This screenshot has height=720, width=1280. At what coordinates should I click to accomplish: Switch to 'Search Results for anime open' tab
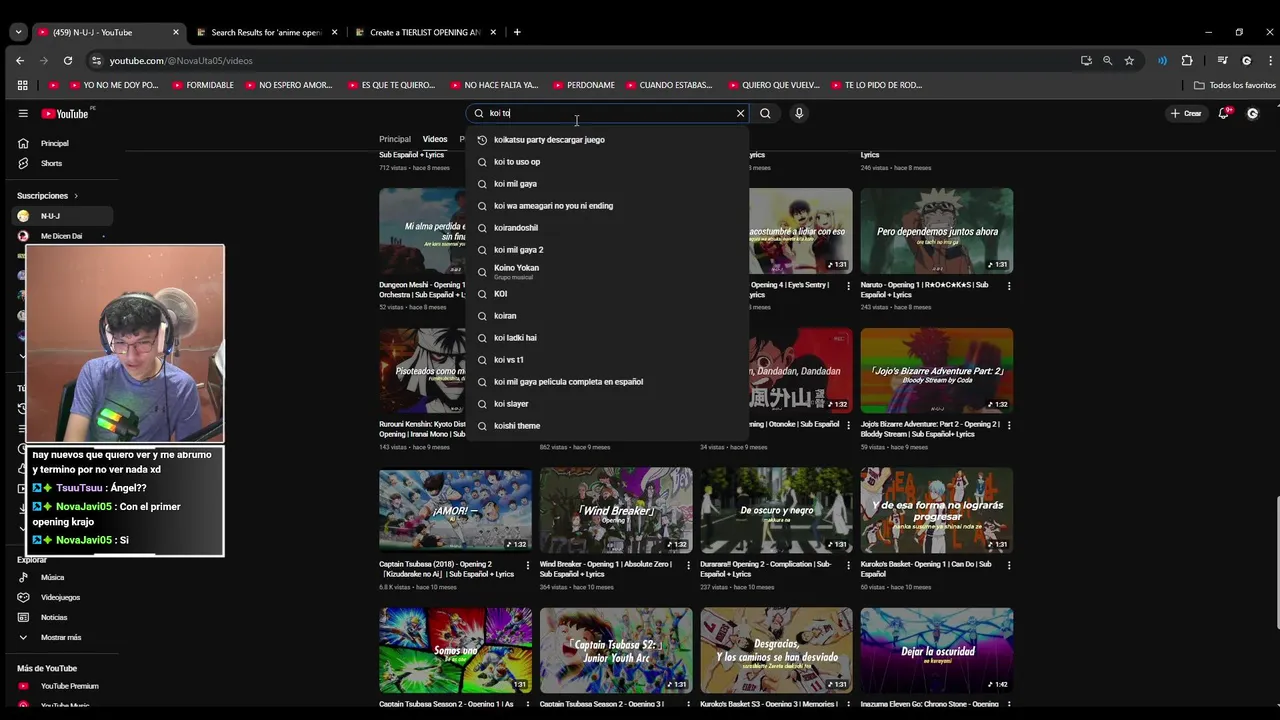click(267, 32)
